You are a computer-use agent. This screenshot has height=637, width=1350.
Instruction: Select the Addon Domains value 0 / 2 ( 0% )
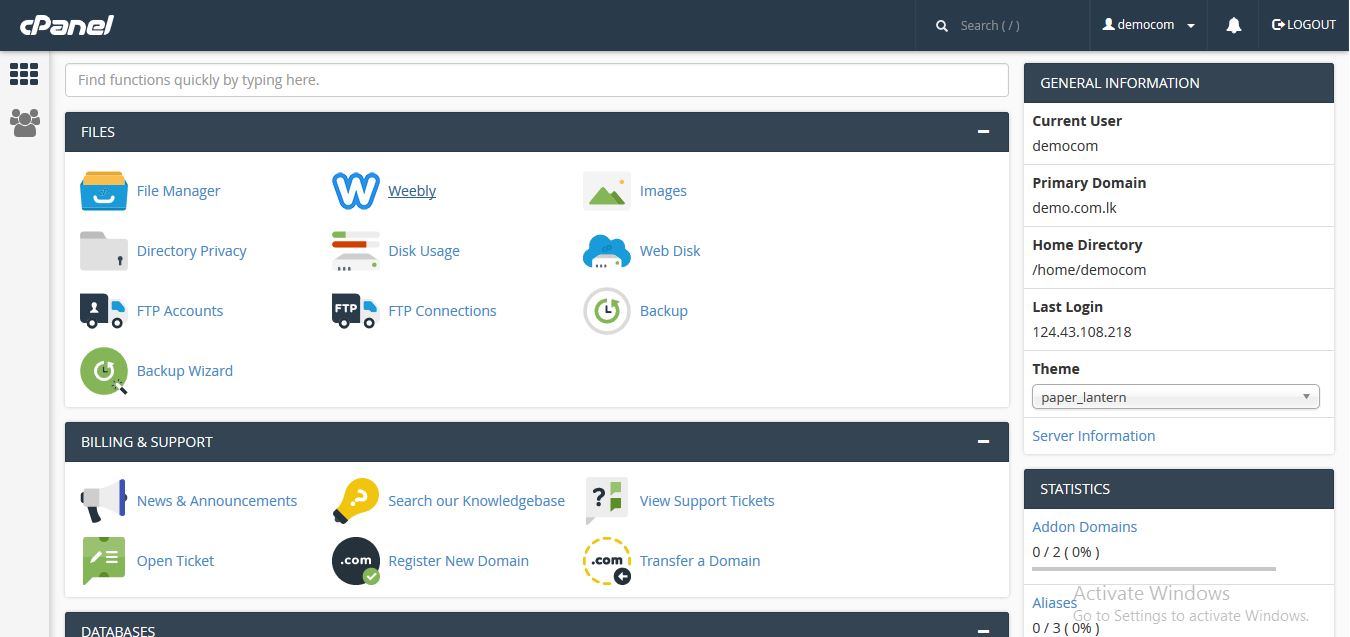click(1066, 552)
